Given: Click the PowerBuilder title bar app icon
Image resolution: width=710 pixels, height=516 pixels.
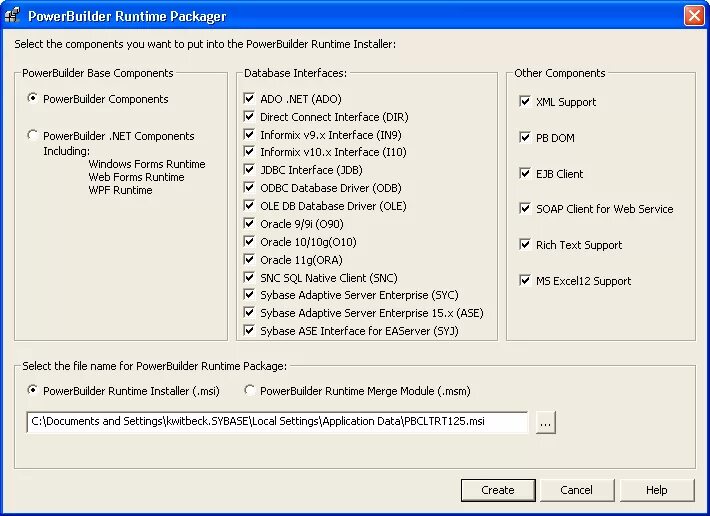Looking at the screenshot, I should pos(14,16).
